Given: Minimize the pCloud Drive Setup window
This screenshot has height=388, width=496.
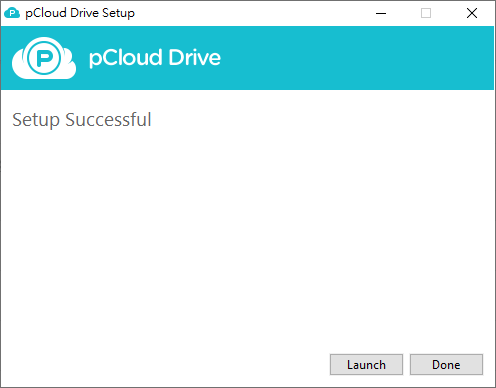Looking at the screenshot, I should click(381, 13).
